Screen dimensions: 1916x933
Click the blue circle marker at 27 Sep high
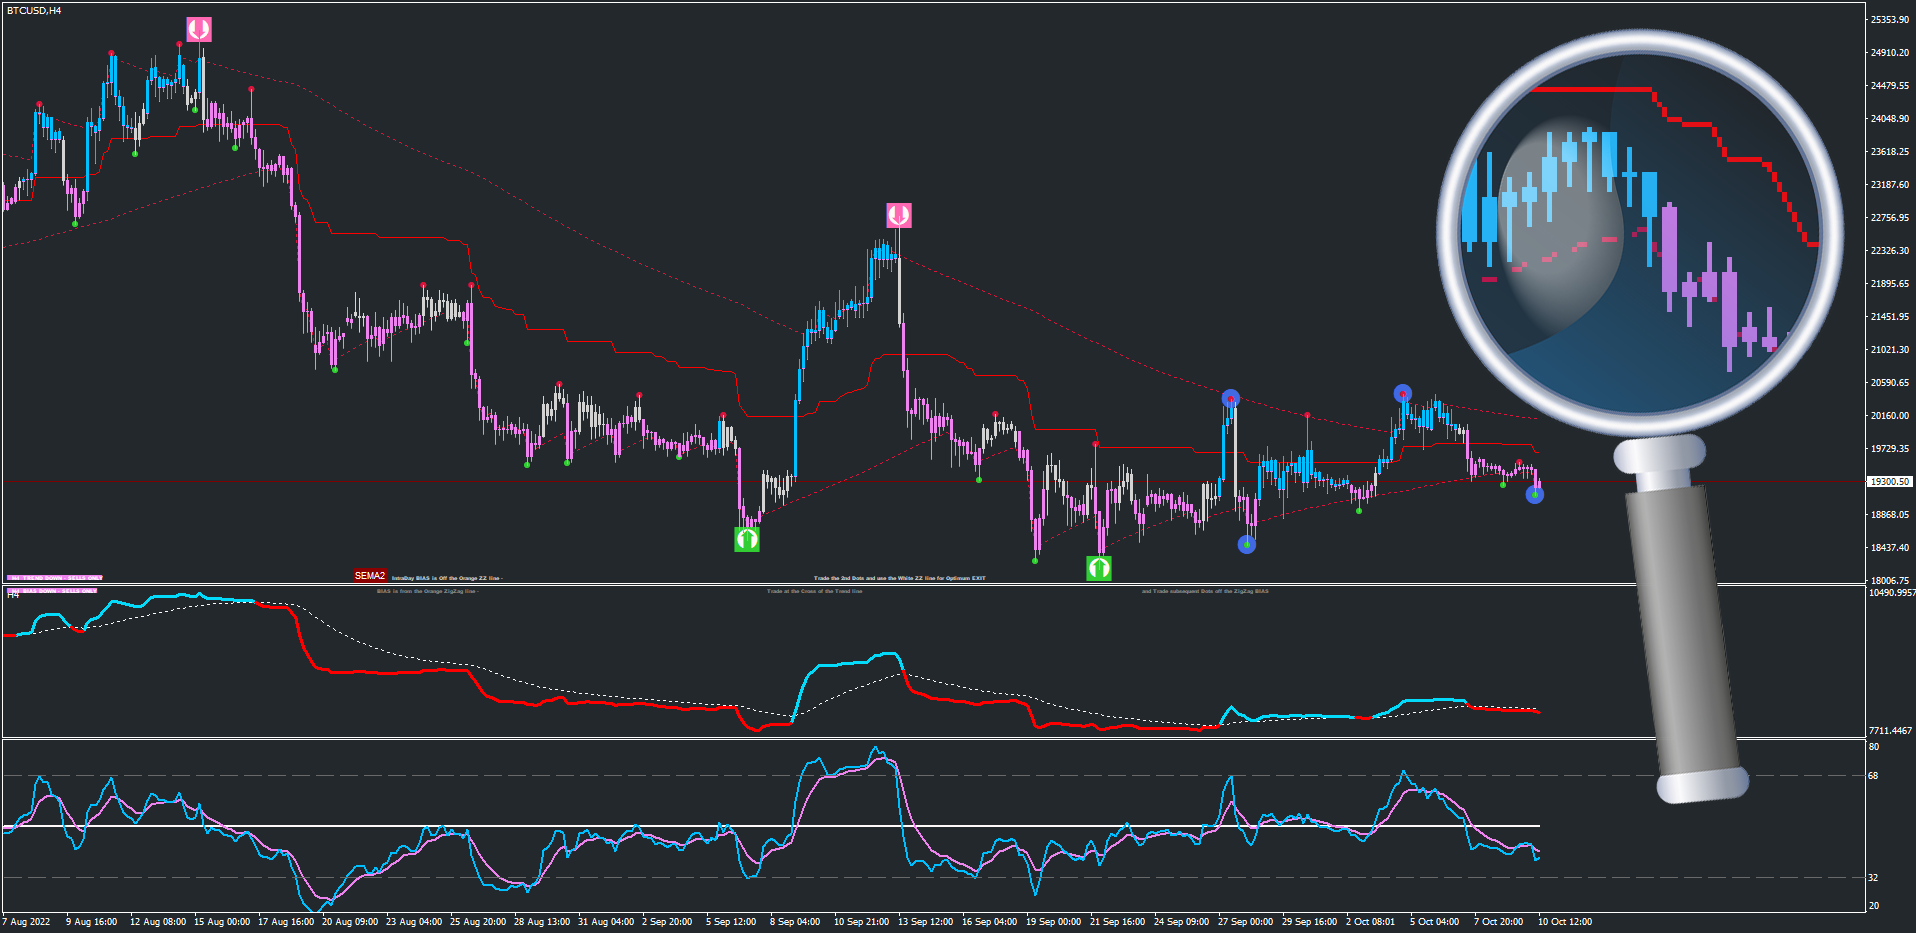click(x=1231, y=398)
